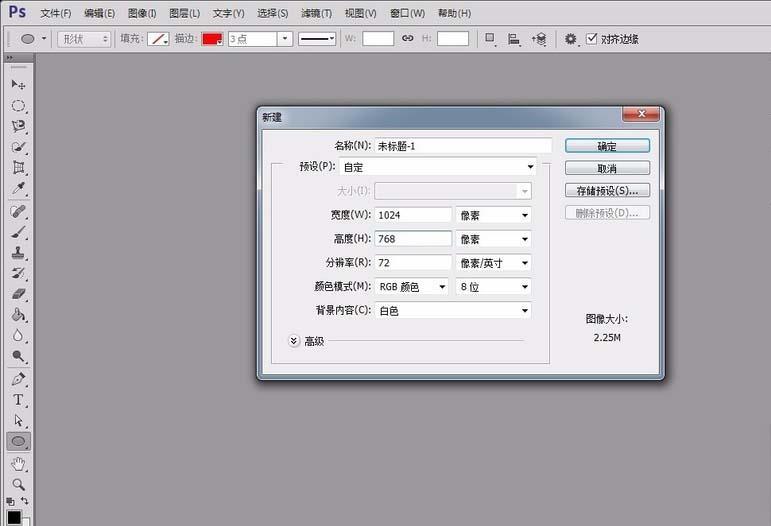Viewport: 771px width, 526px height.
Task: Open the height unit 像素 dropdown
Action: tap(493, 239)
